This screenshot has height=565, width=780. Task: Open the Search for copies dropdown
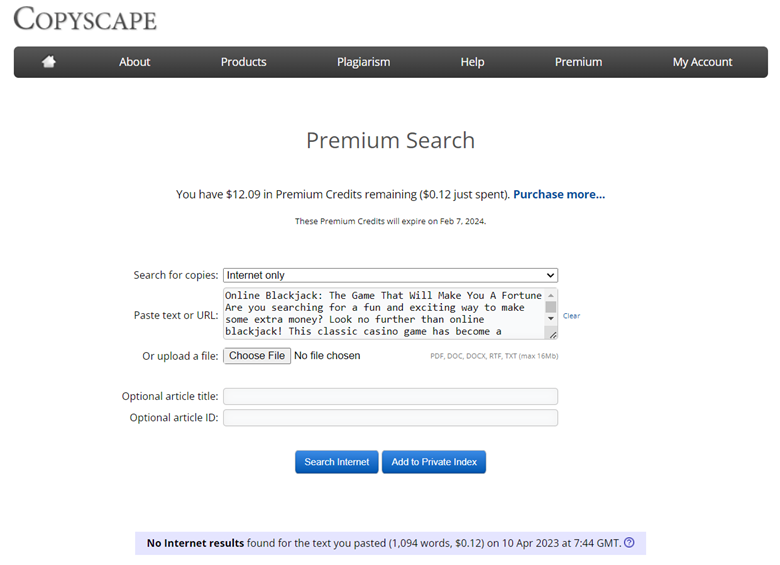pos(390,275)
